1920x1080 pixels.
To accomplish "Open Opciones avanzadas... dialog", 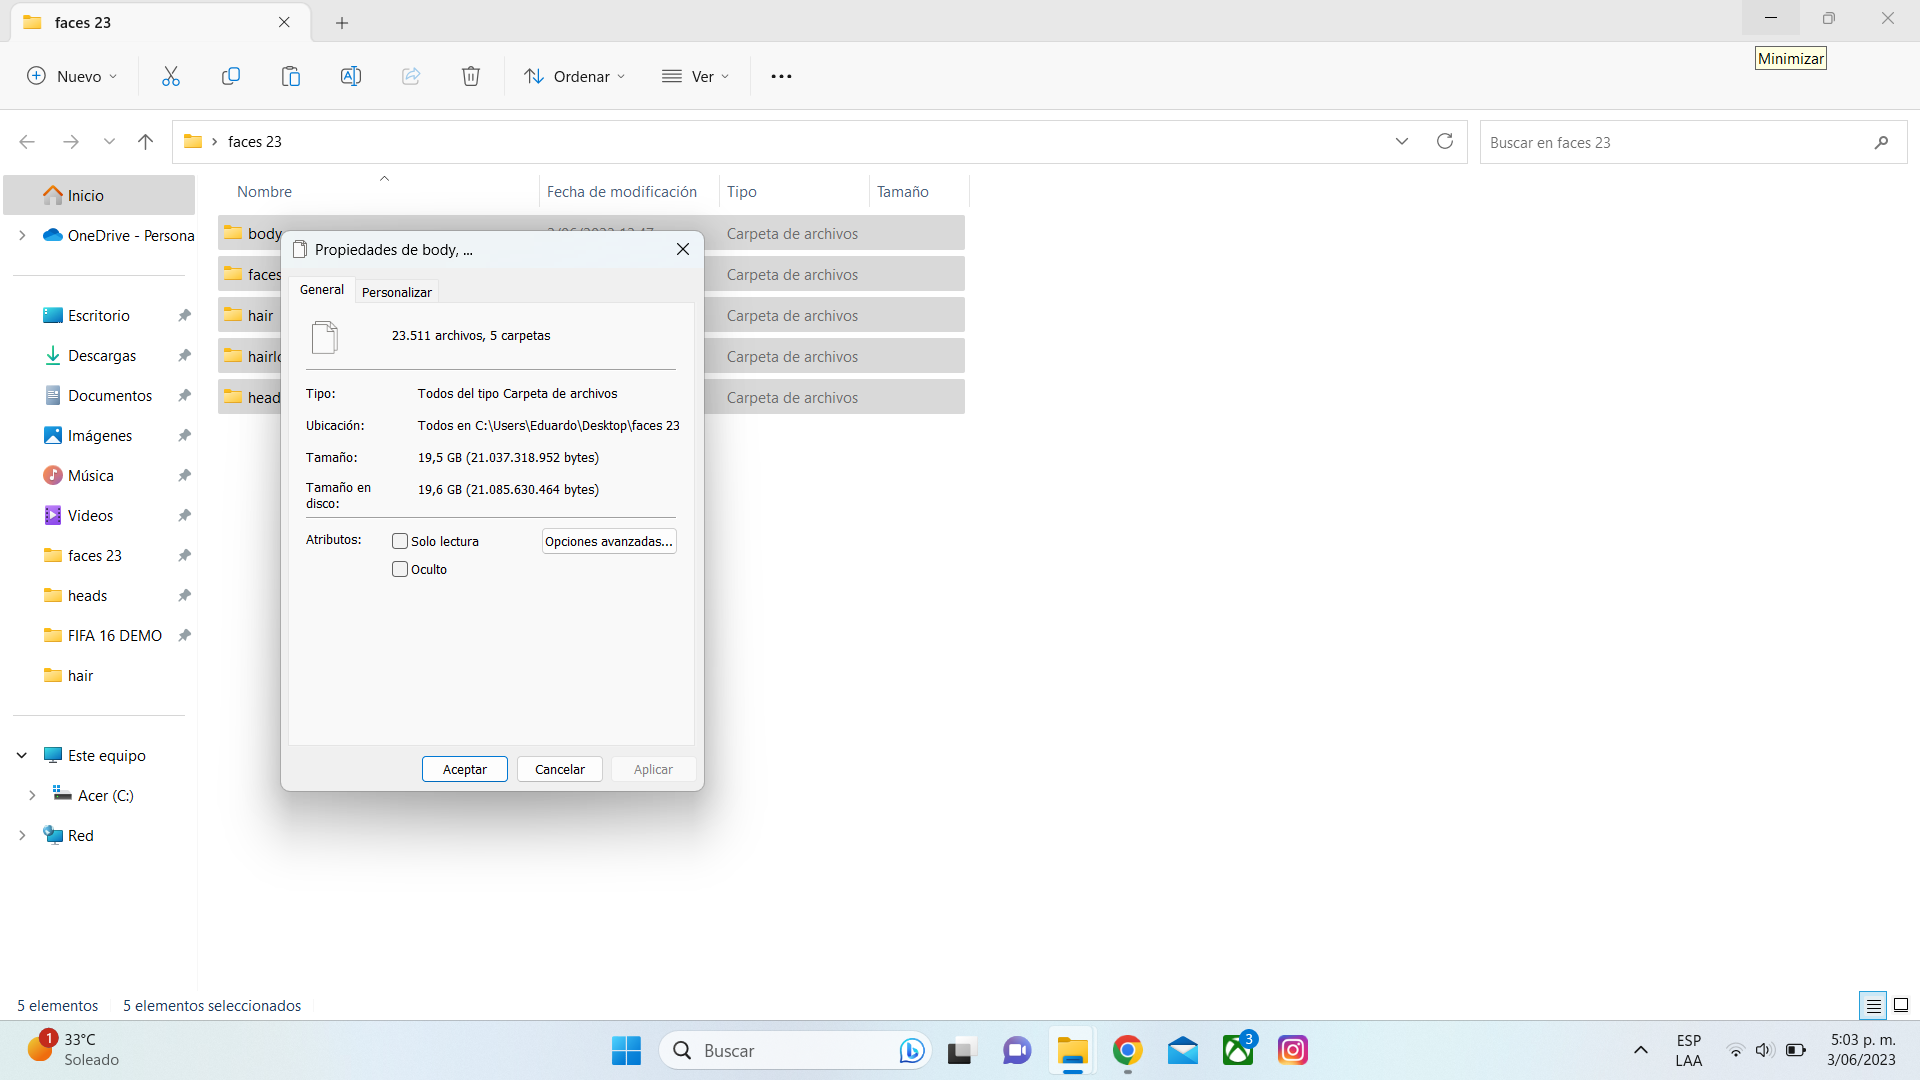I will click(609, 541).
